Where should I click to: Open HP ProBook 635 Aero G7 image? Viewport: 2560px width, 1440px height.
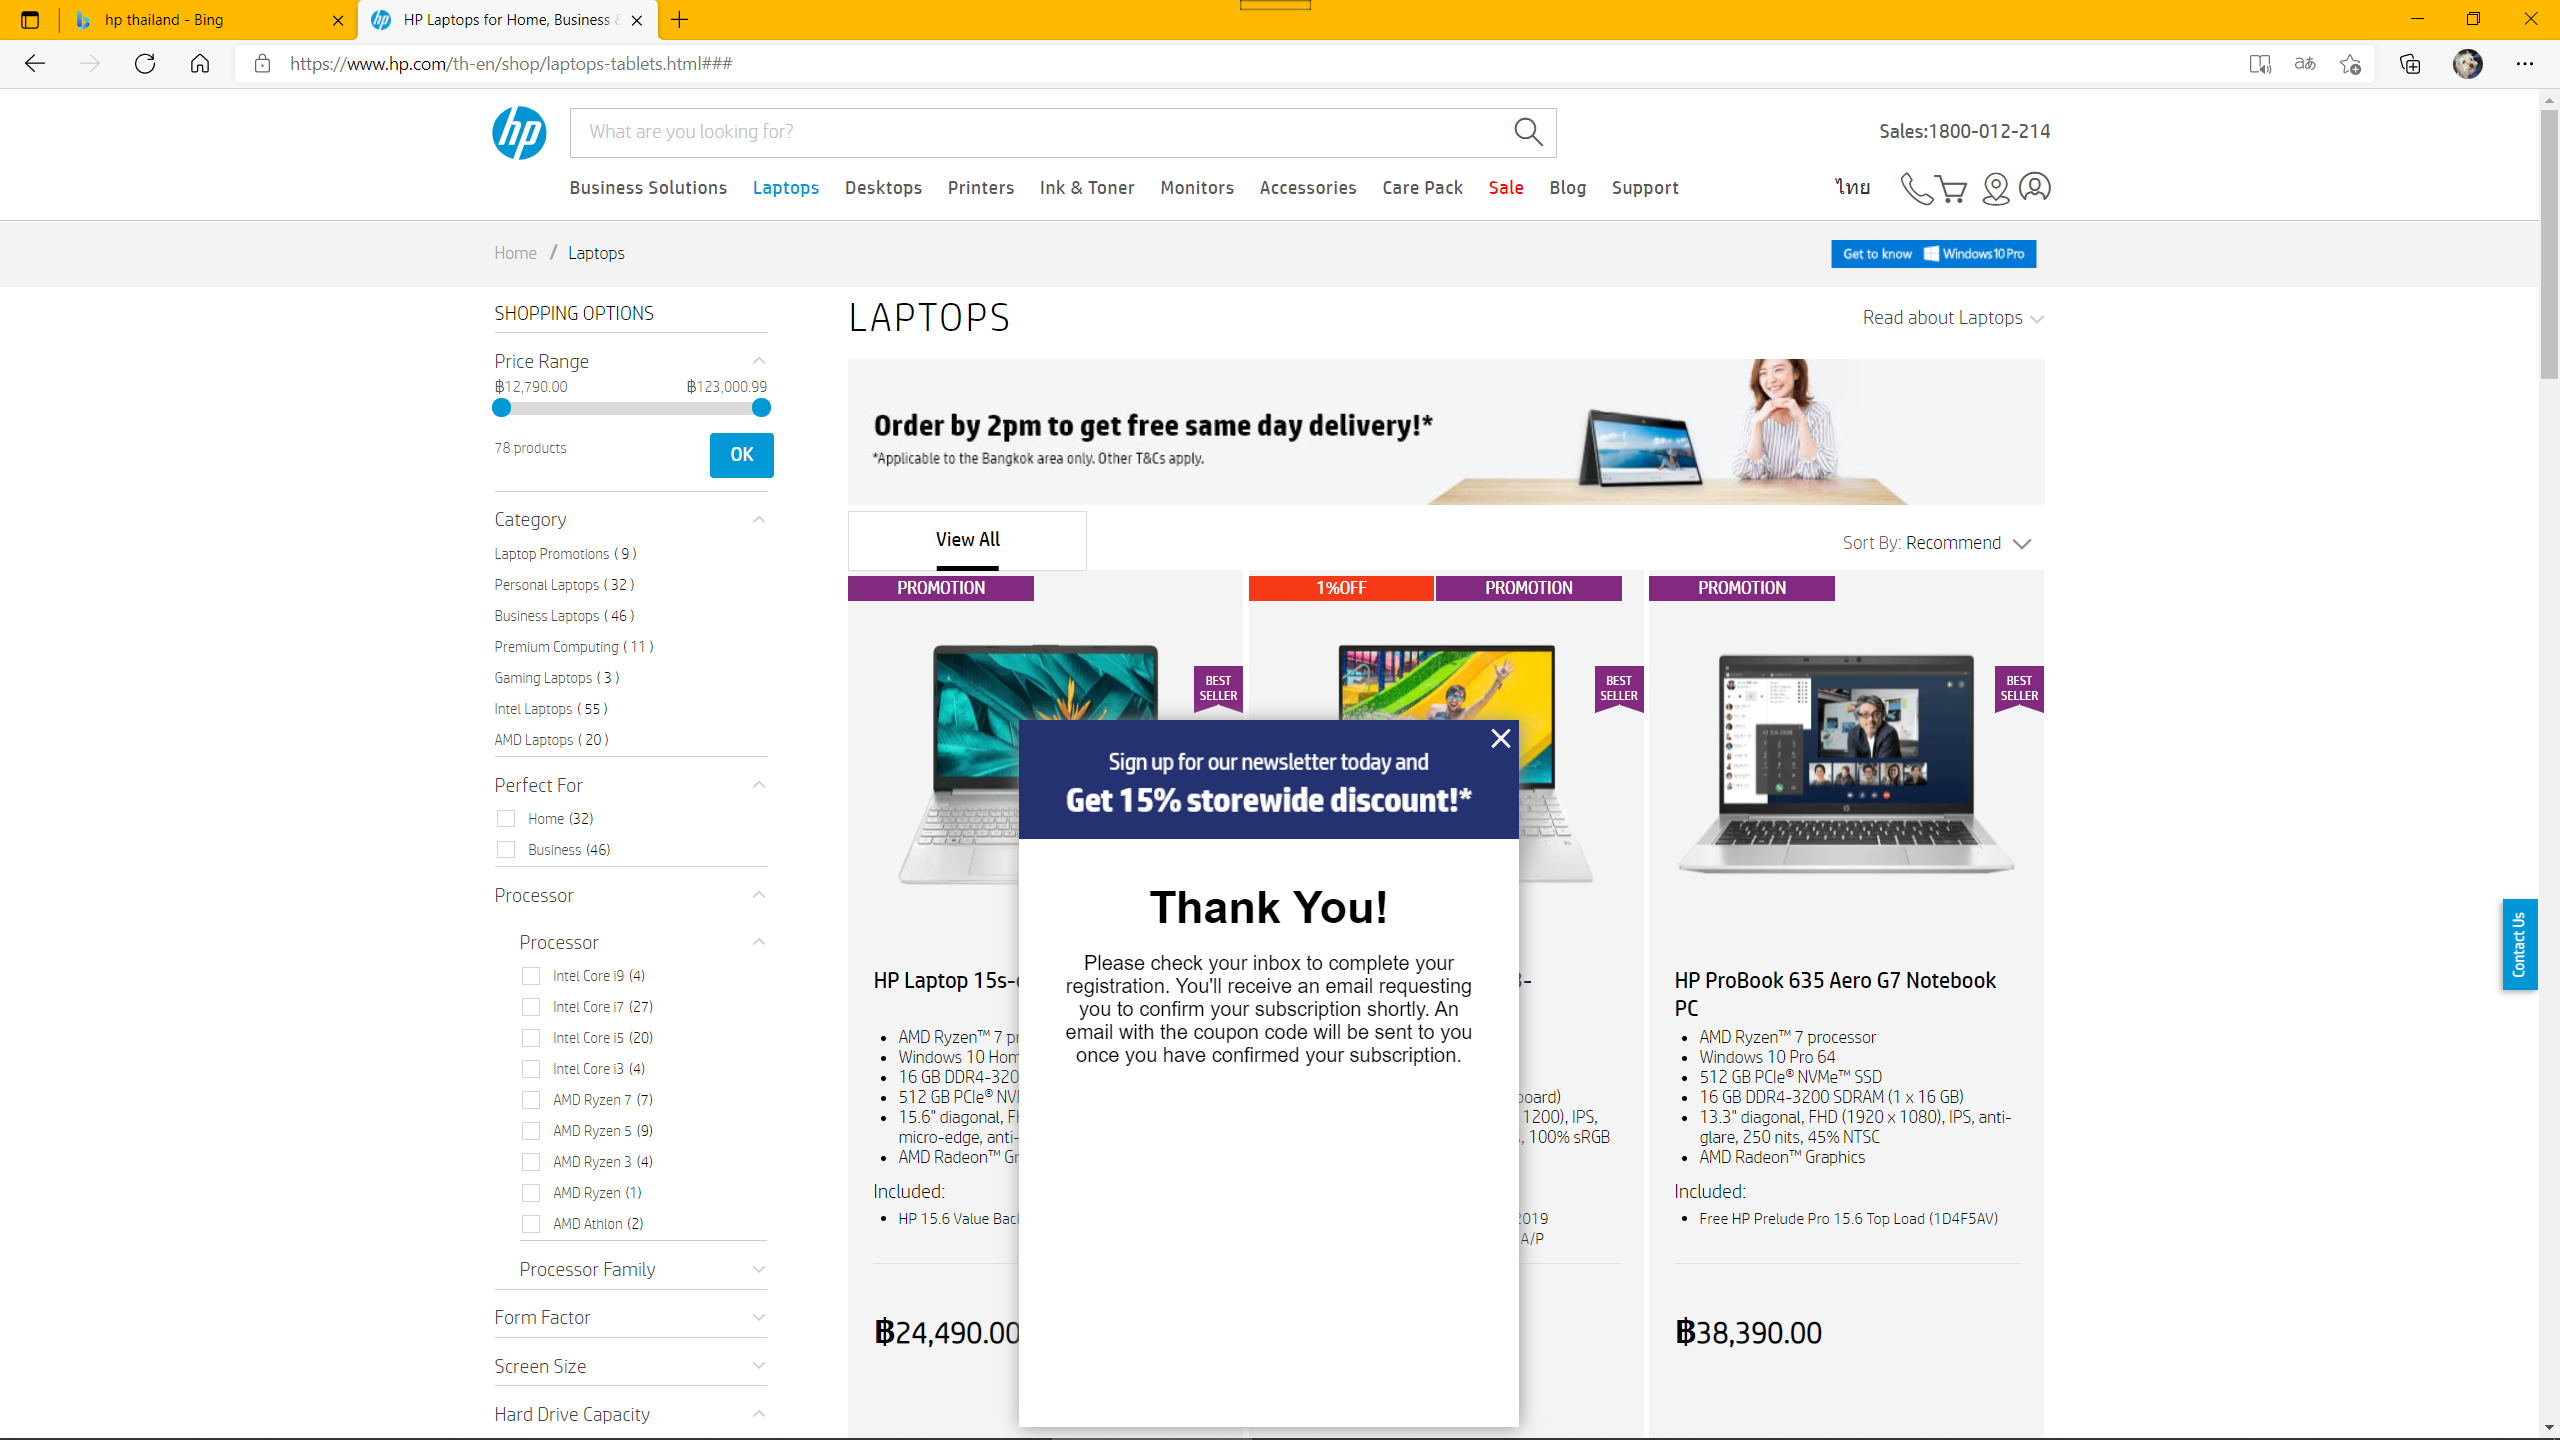[x=1846, y=765]
